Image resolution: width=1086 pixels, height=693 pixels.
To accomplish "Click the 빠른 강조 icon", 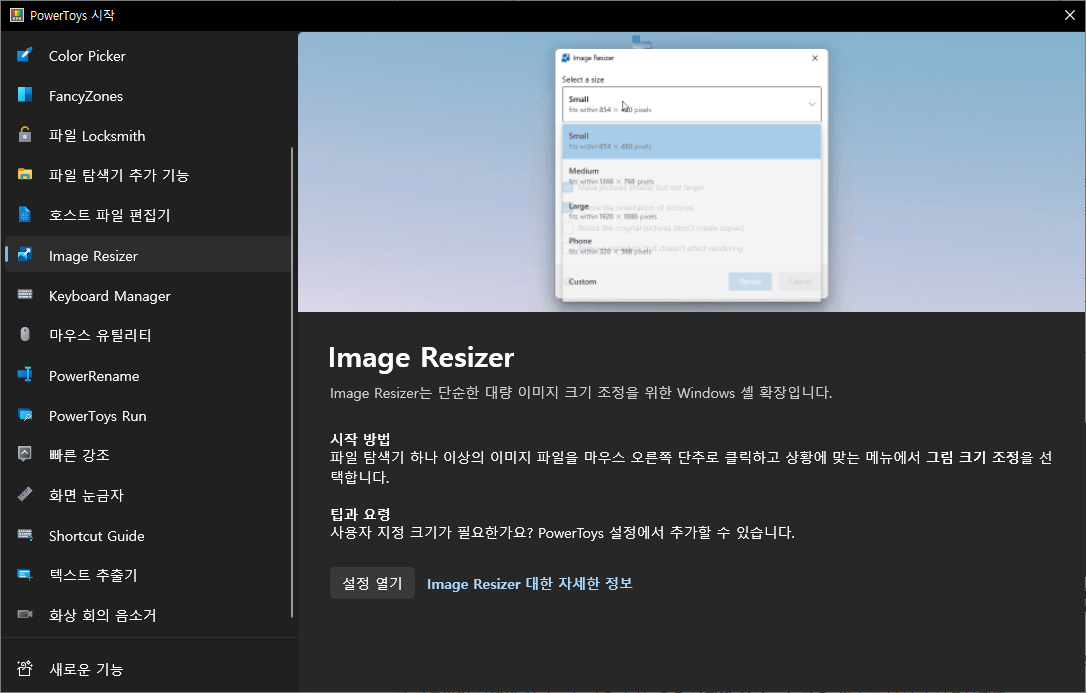I will pyautogui.click(x=25, y=454).
